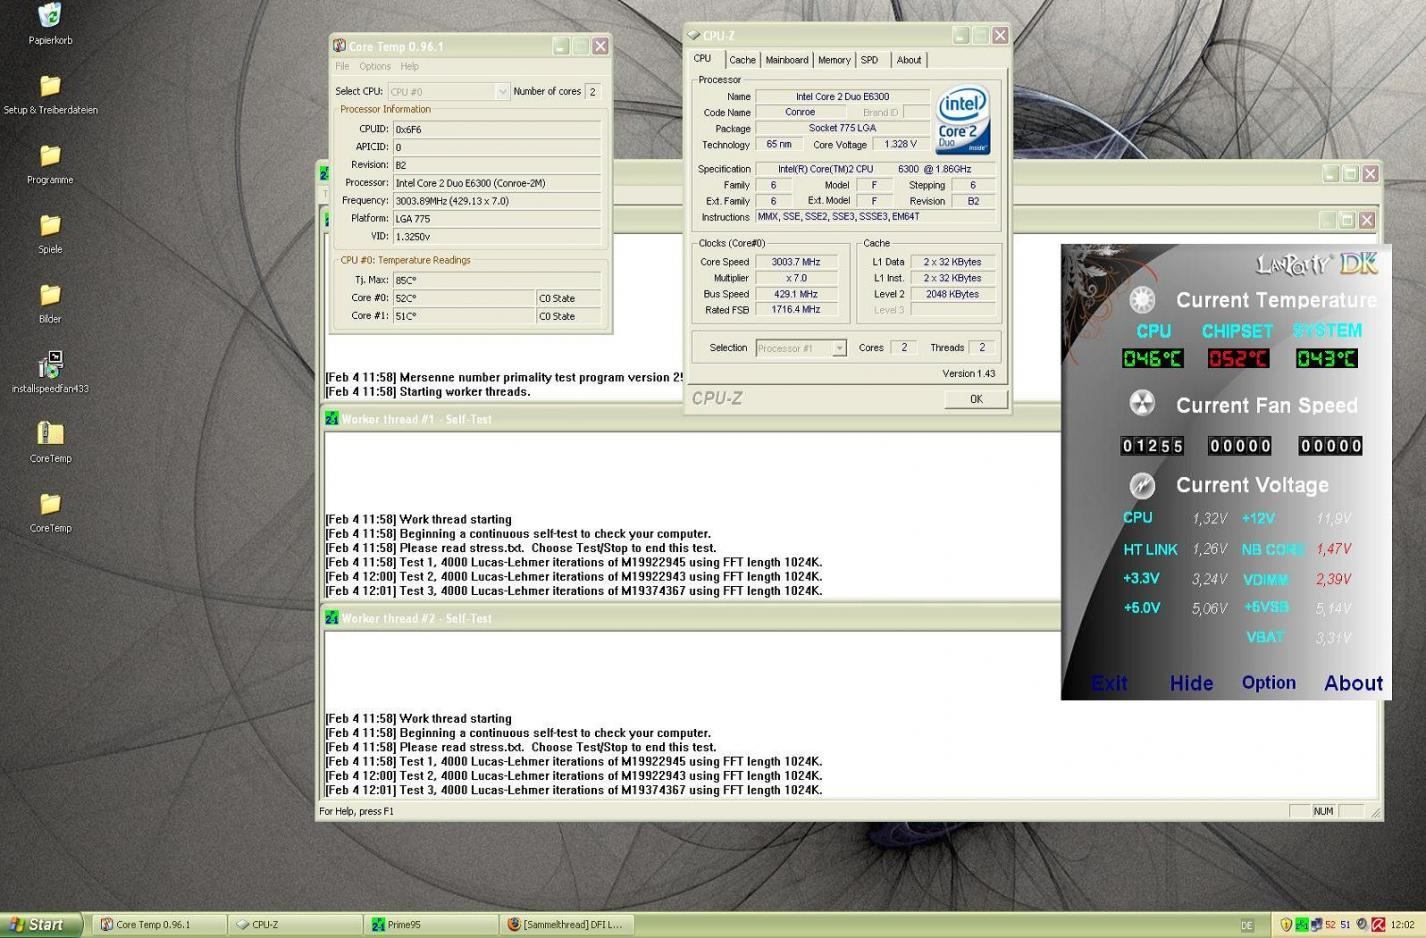The image size is (1426, 938).
Task: Click the Core Temp 52 tray reading
Action: point(1331,925)
